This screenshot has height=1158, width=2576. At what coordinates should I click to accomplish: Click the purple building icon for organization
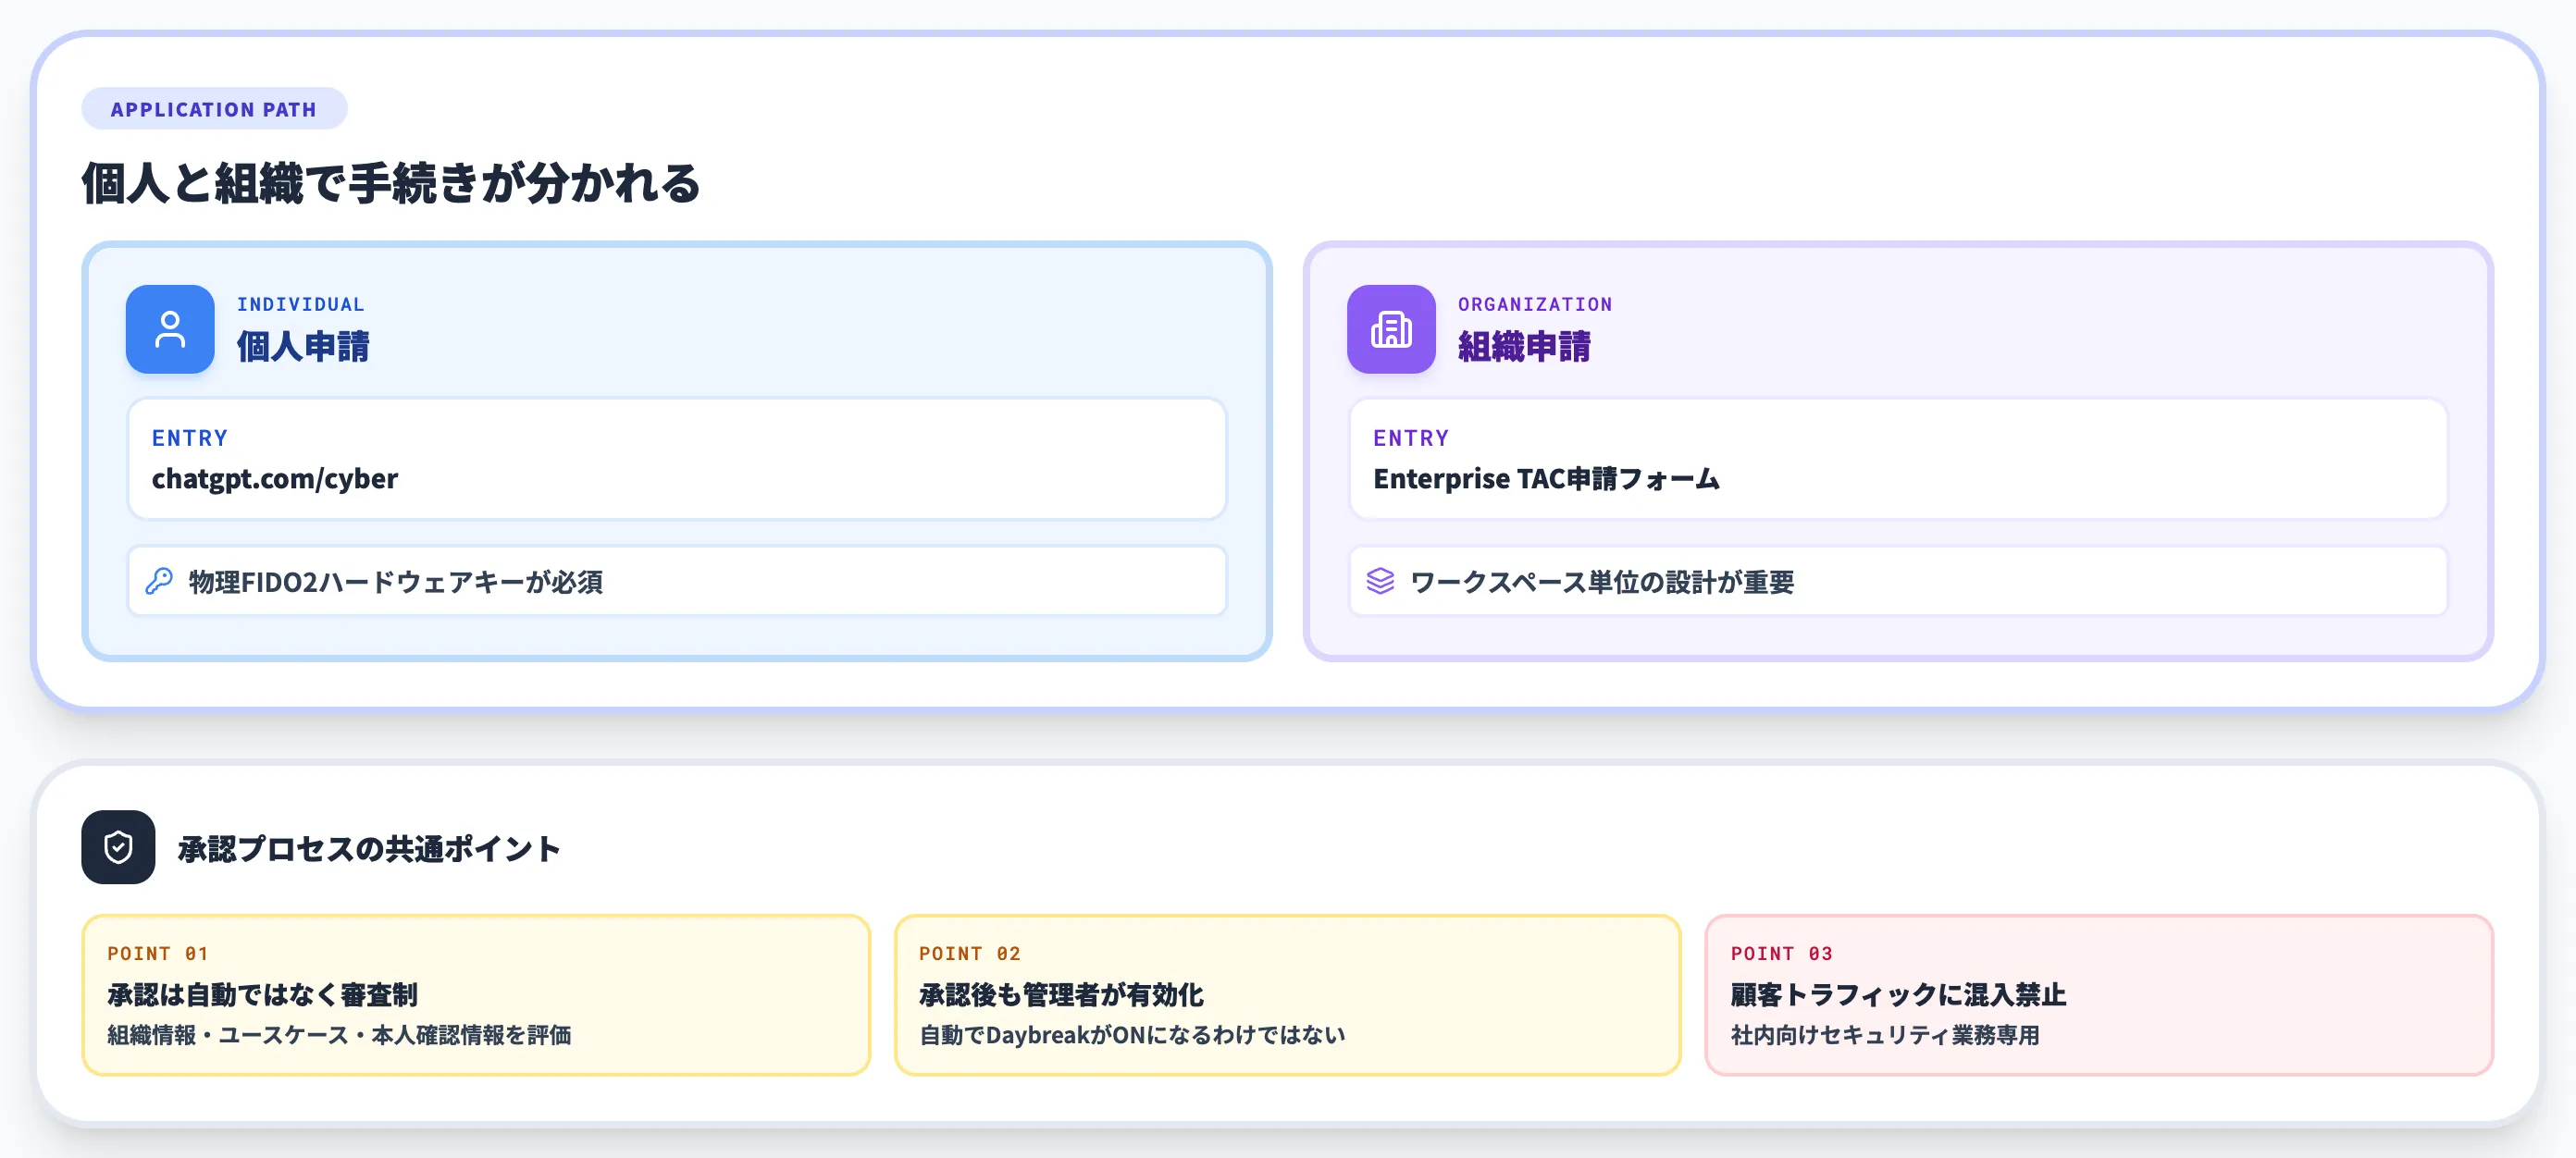tap(1391, 329)
